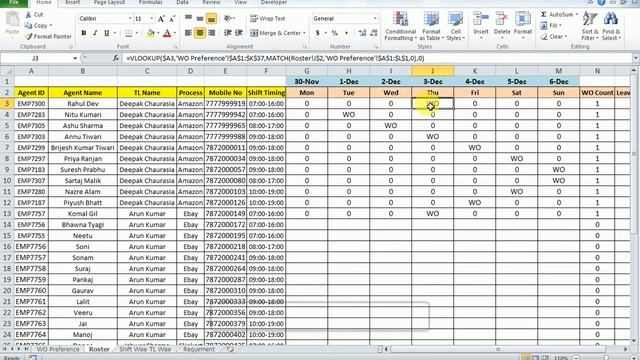The width and height of the screenshot is (640, 360).
Task: Open the WO Preference sheet tab
Action: coord(58,349)
